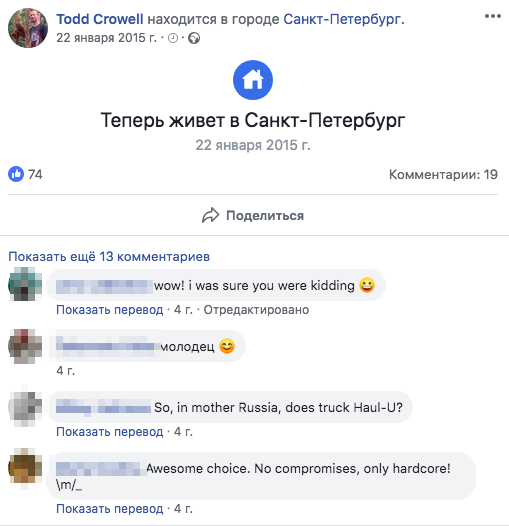Open the Санкт-Петербург location link
The image size is (509, 526).
pyautogui.click(x=342, y=19)
